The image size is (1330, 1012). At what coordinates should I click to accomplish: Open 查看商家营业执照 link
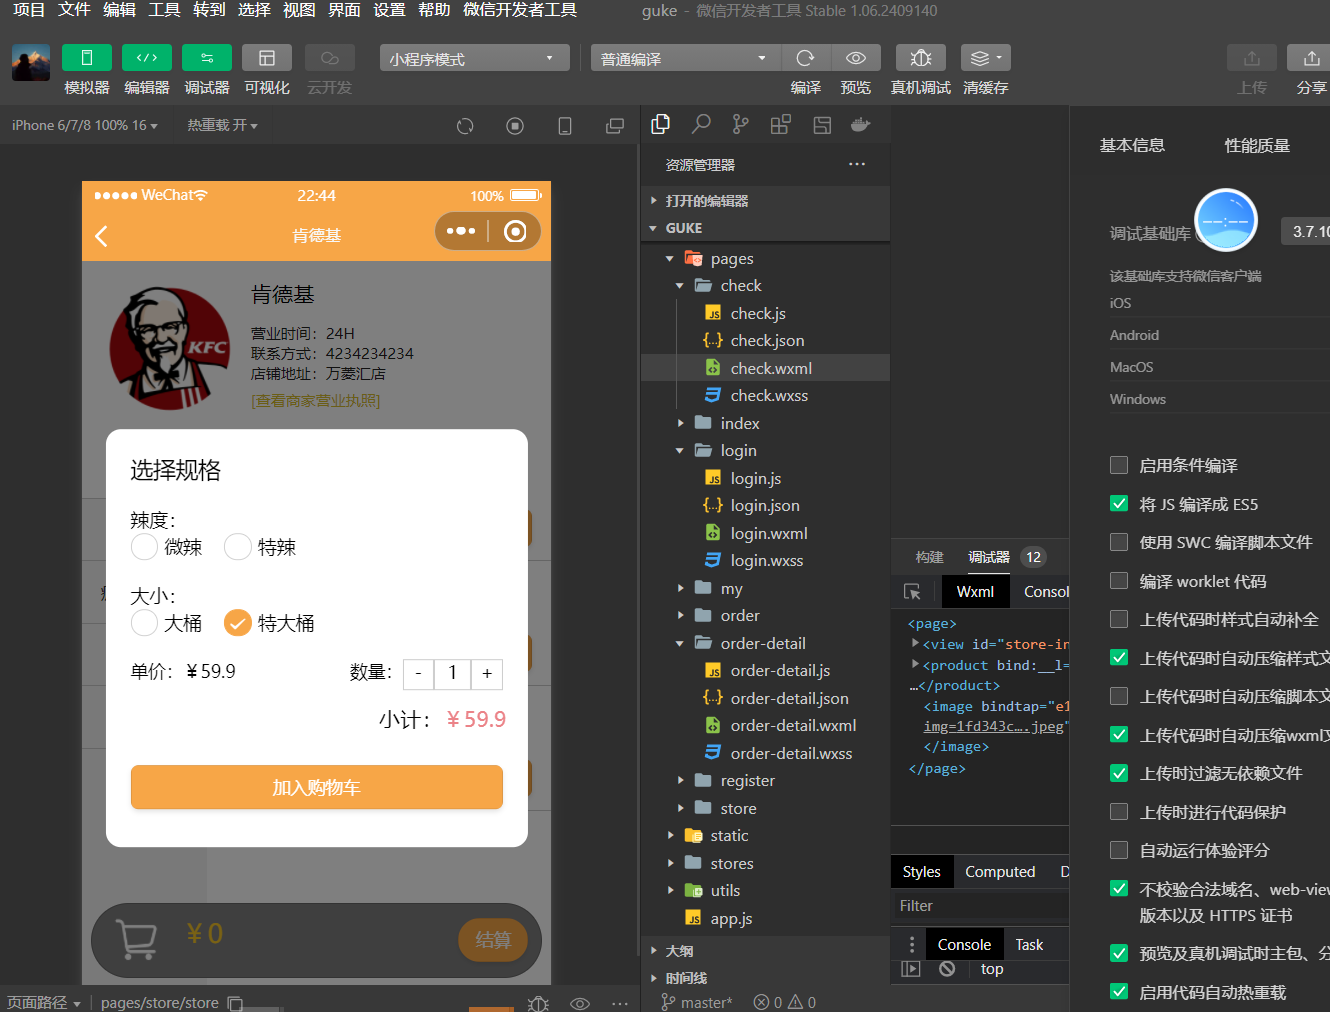[316, 400]
